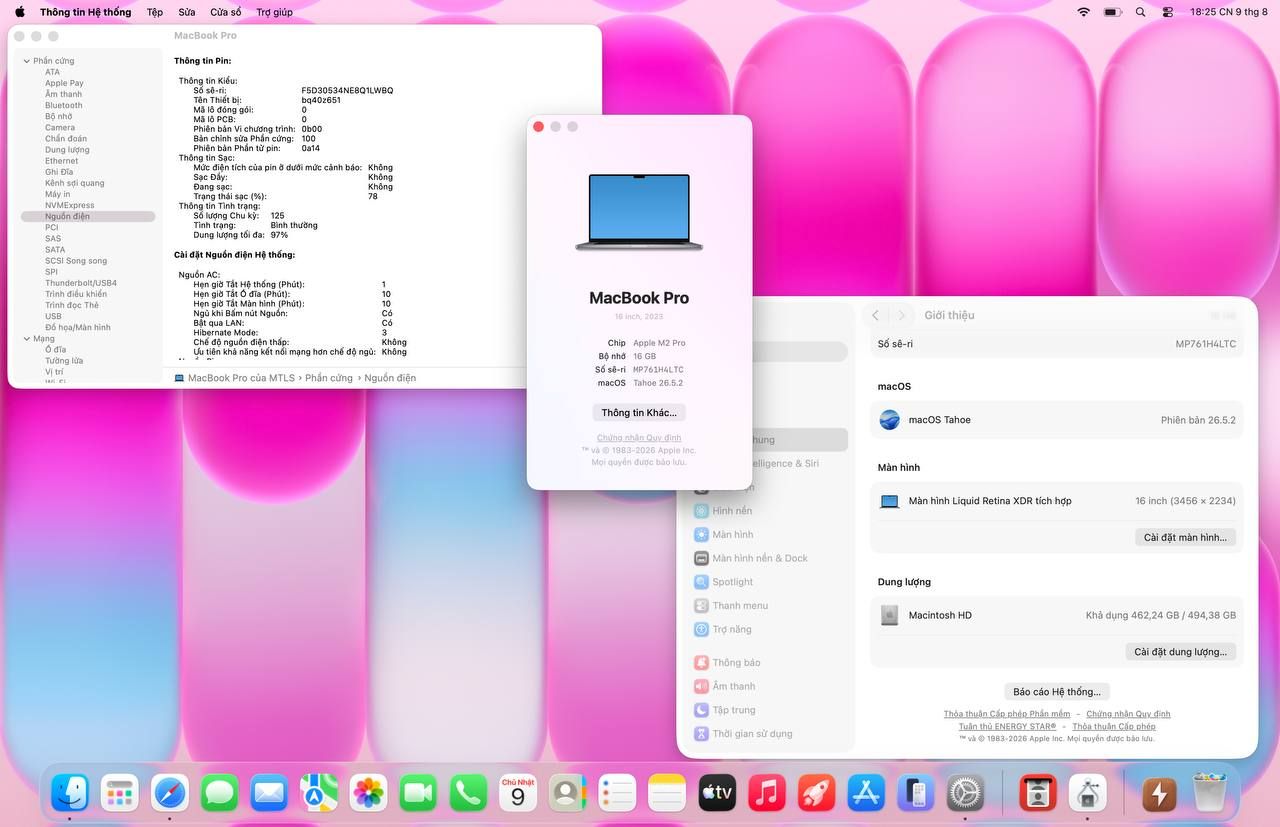Go back using the chevron beside Giới thiệu
Screen dimensions: 1280x827
876,315
